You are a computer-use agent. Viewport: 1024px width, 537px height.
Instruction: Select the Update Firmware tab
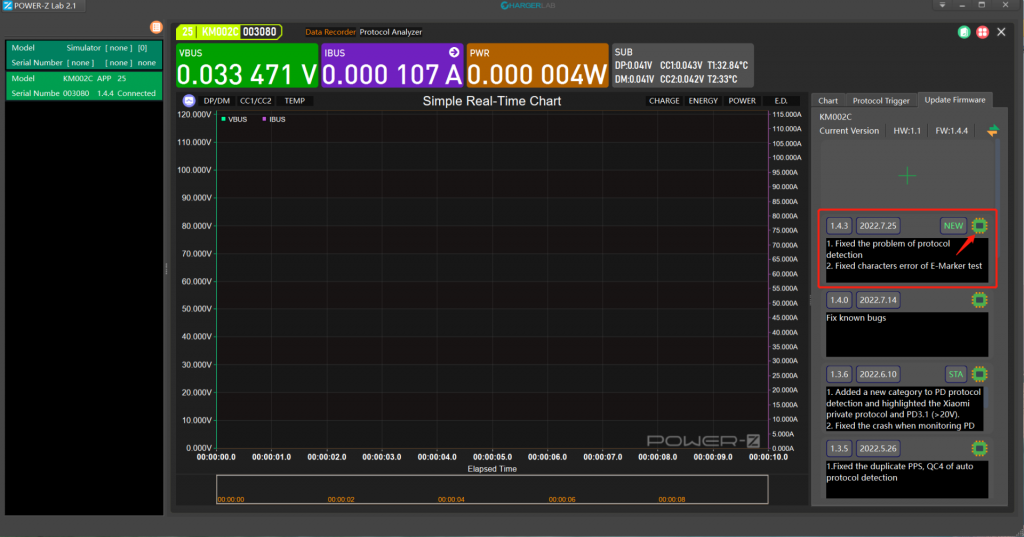[954, 100]
